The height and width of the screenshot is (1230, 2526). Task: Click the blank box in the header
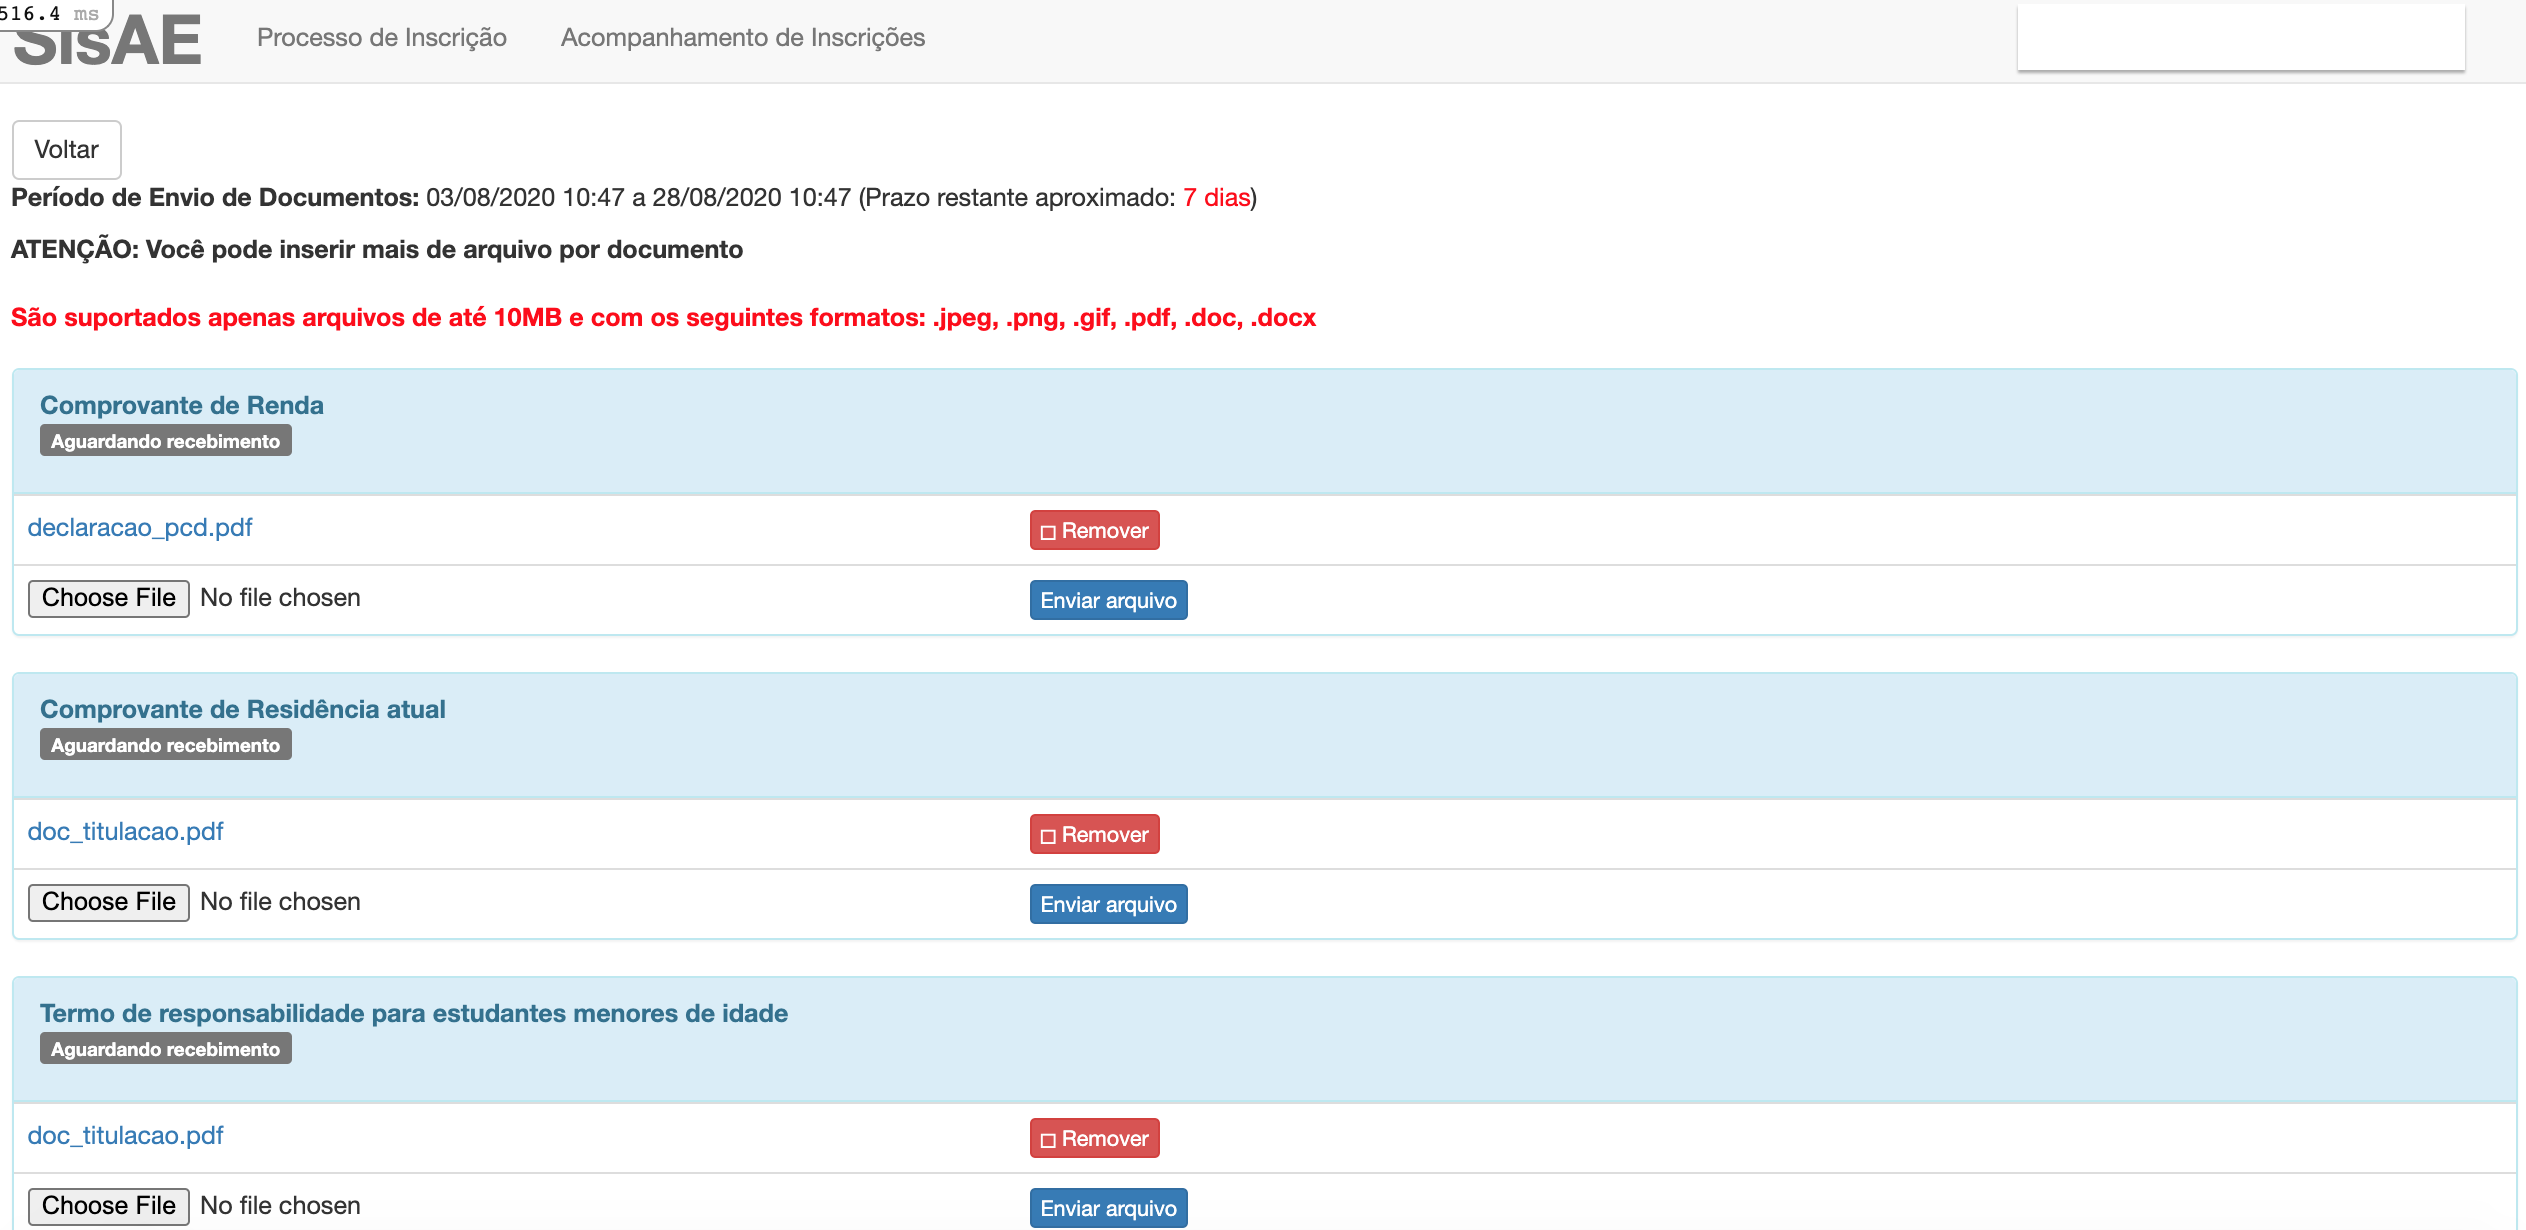click(2241, 38)
